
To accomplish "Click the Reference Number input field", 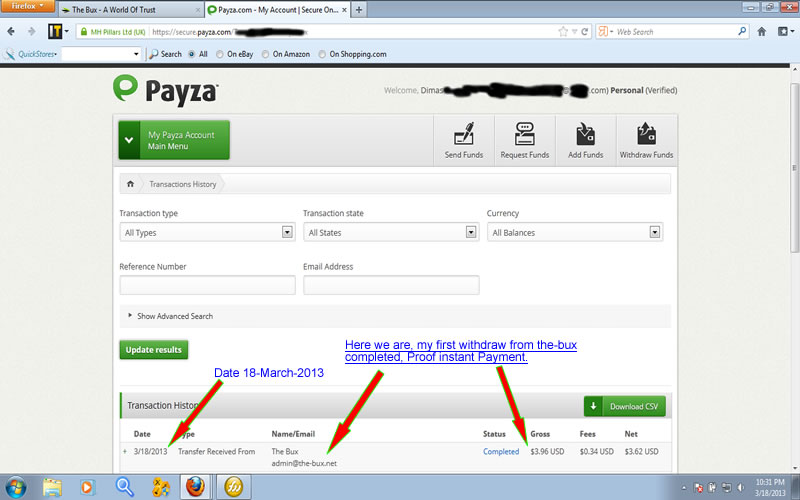I will (x=207, y=285).
